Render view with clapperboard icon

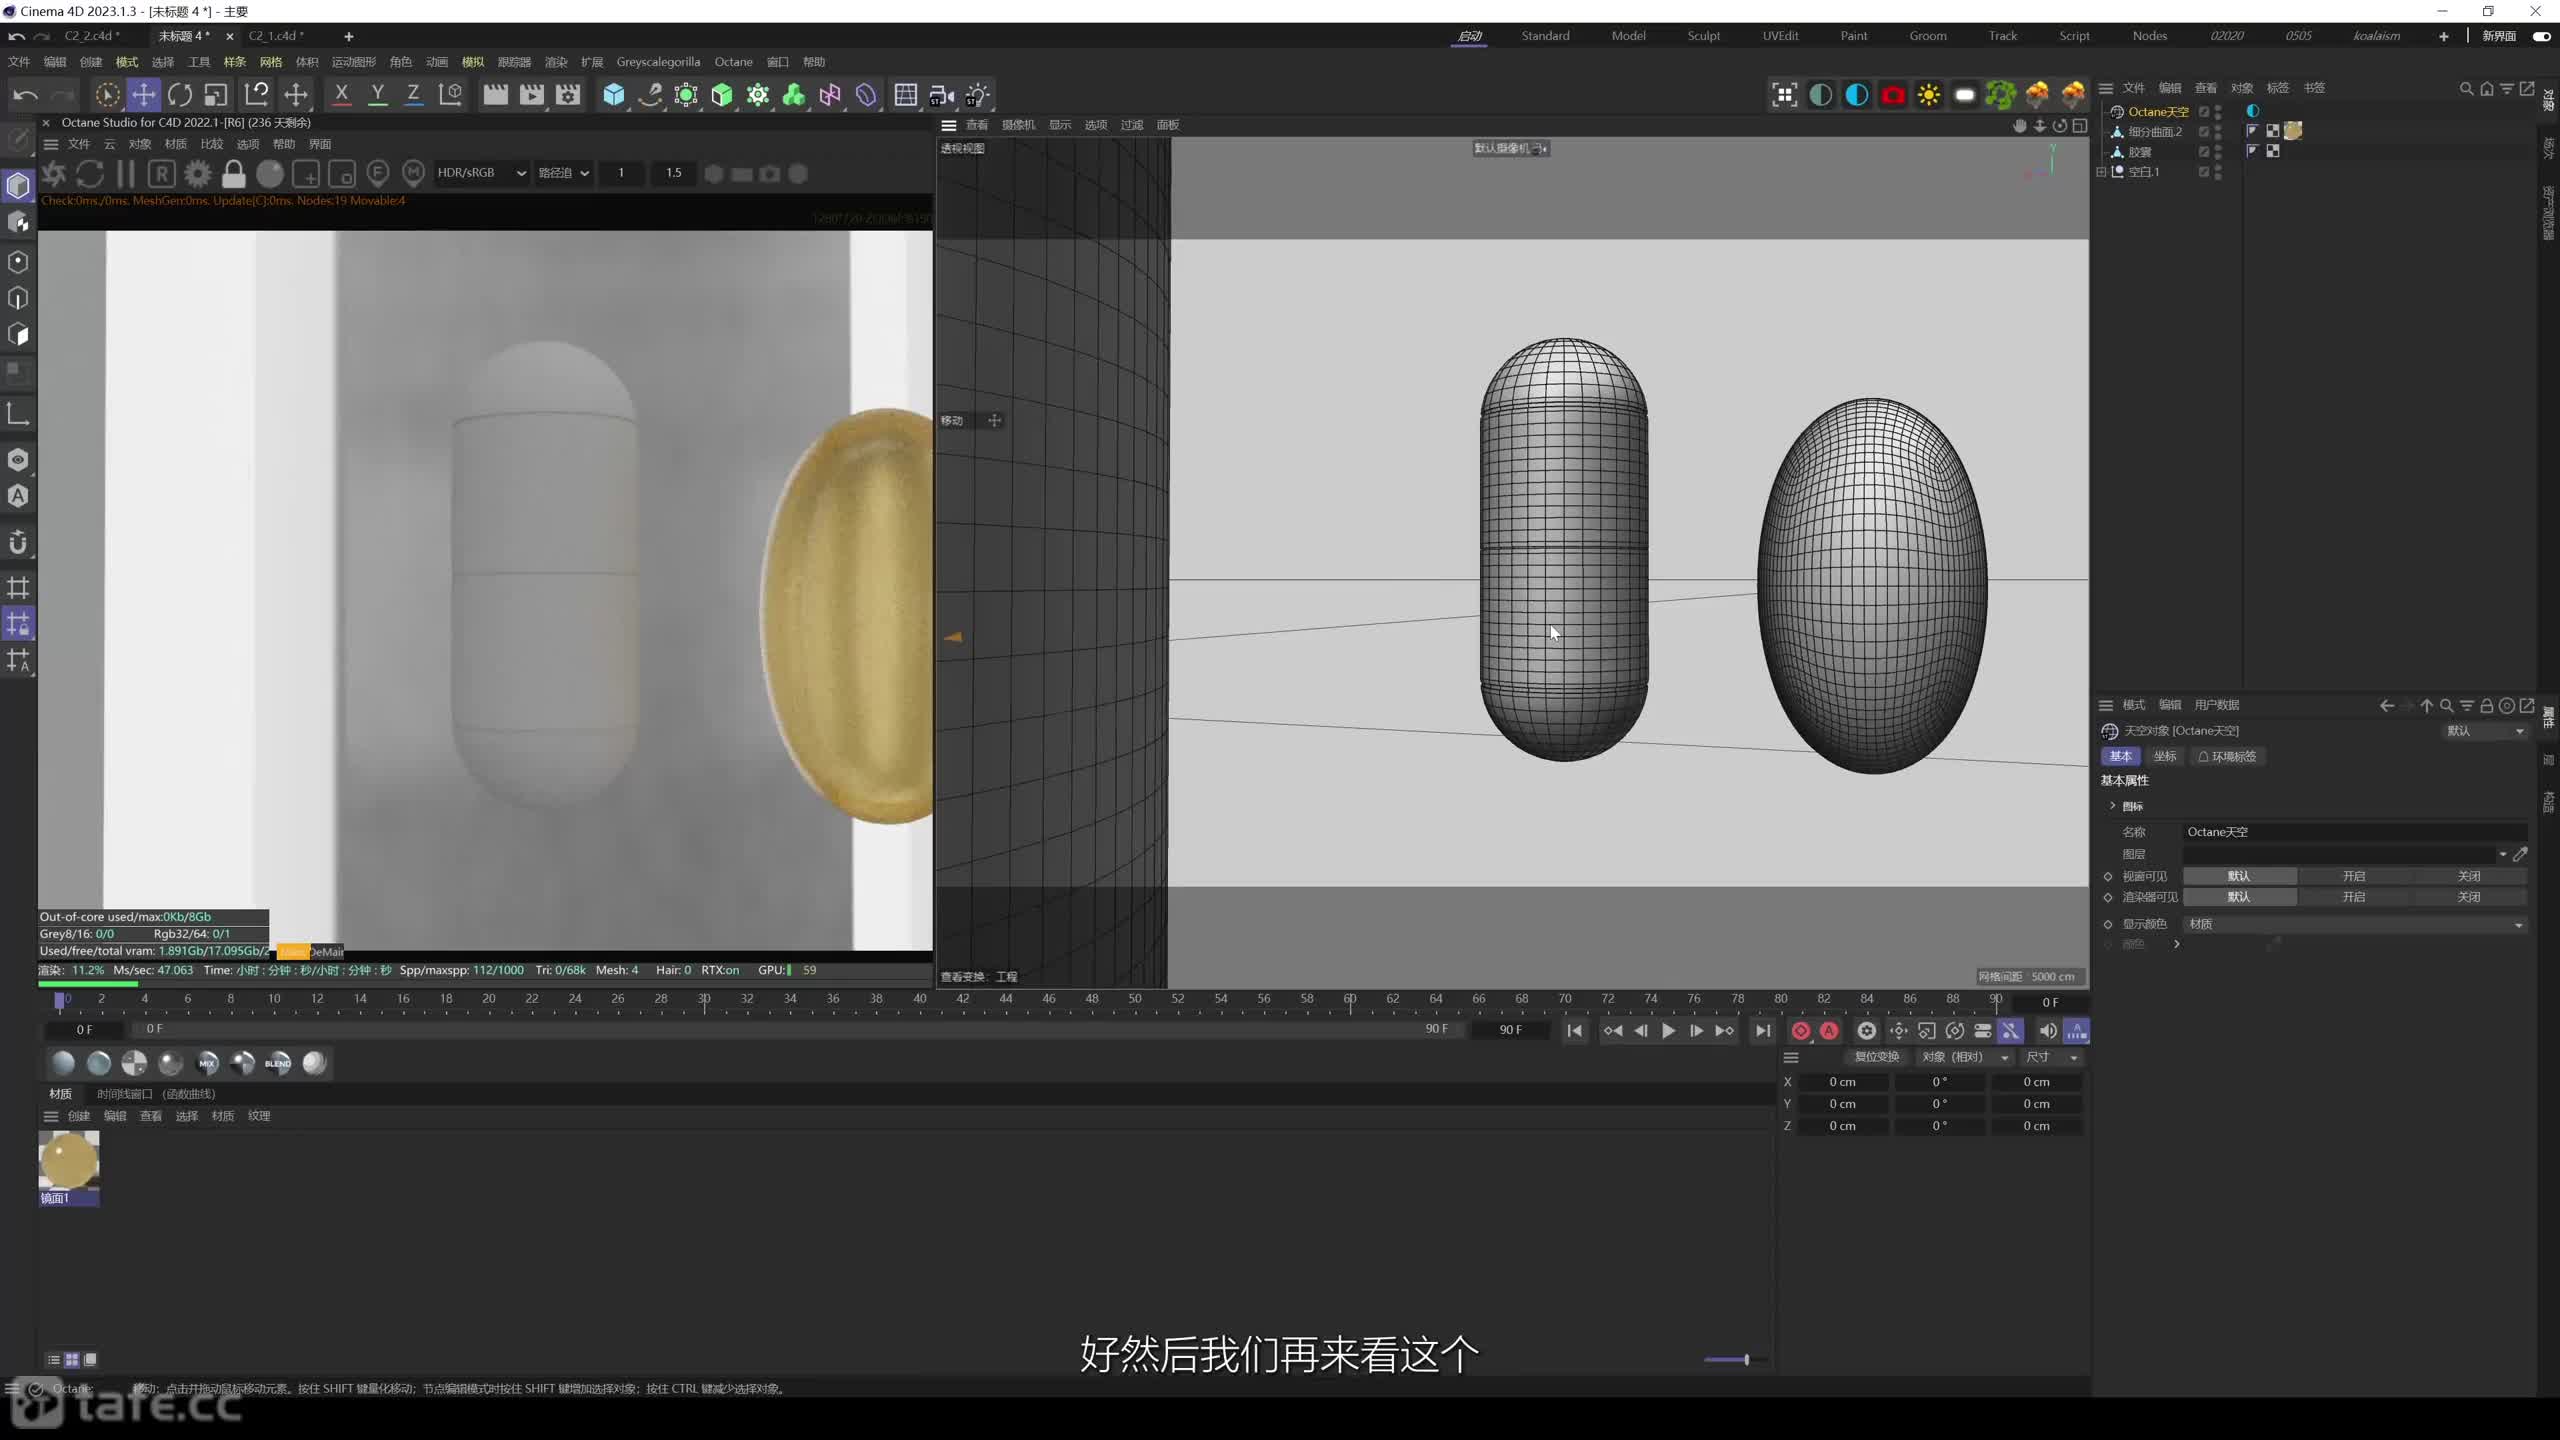495,95
